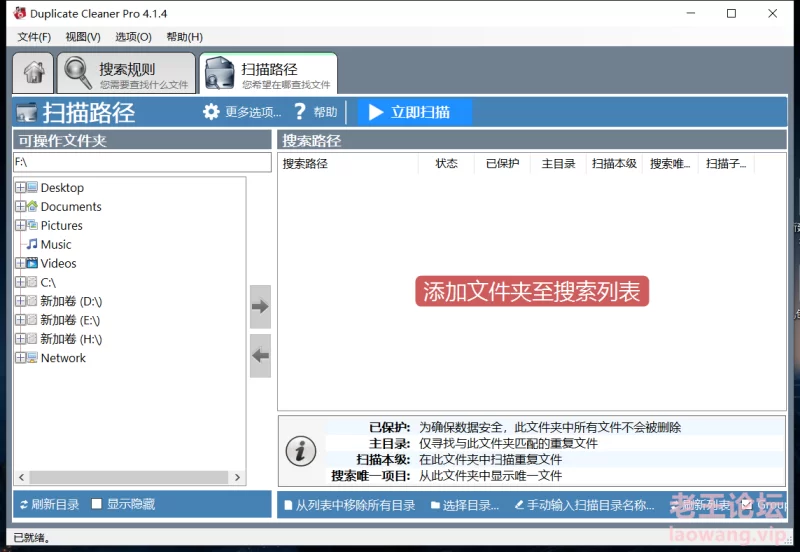
Task: Open the 文件(F) menu
Action: point(34,37)
